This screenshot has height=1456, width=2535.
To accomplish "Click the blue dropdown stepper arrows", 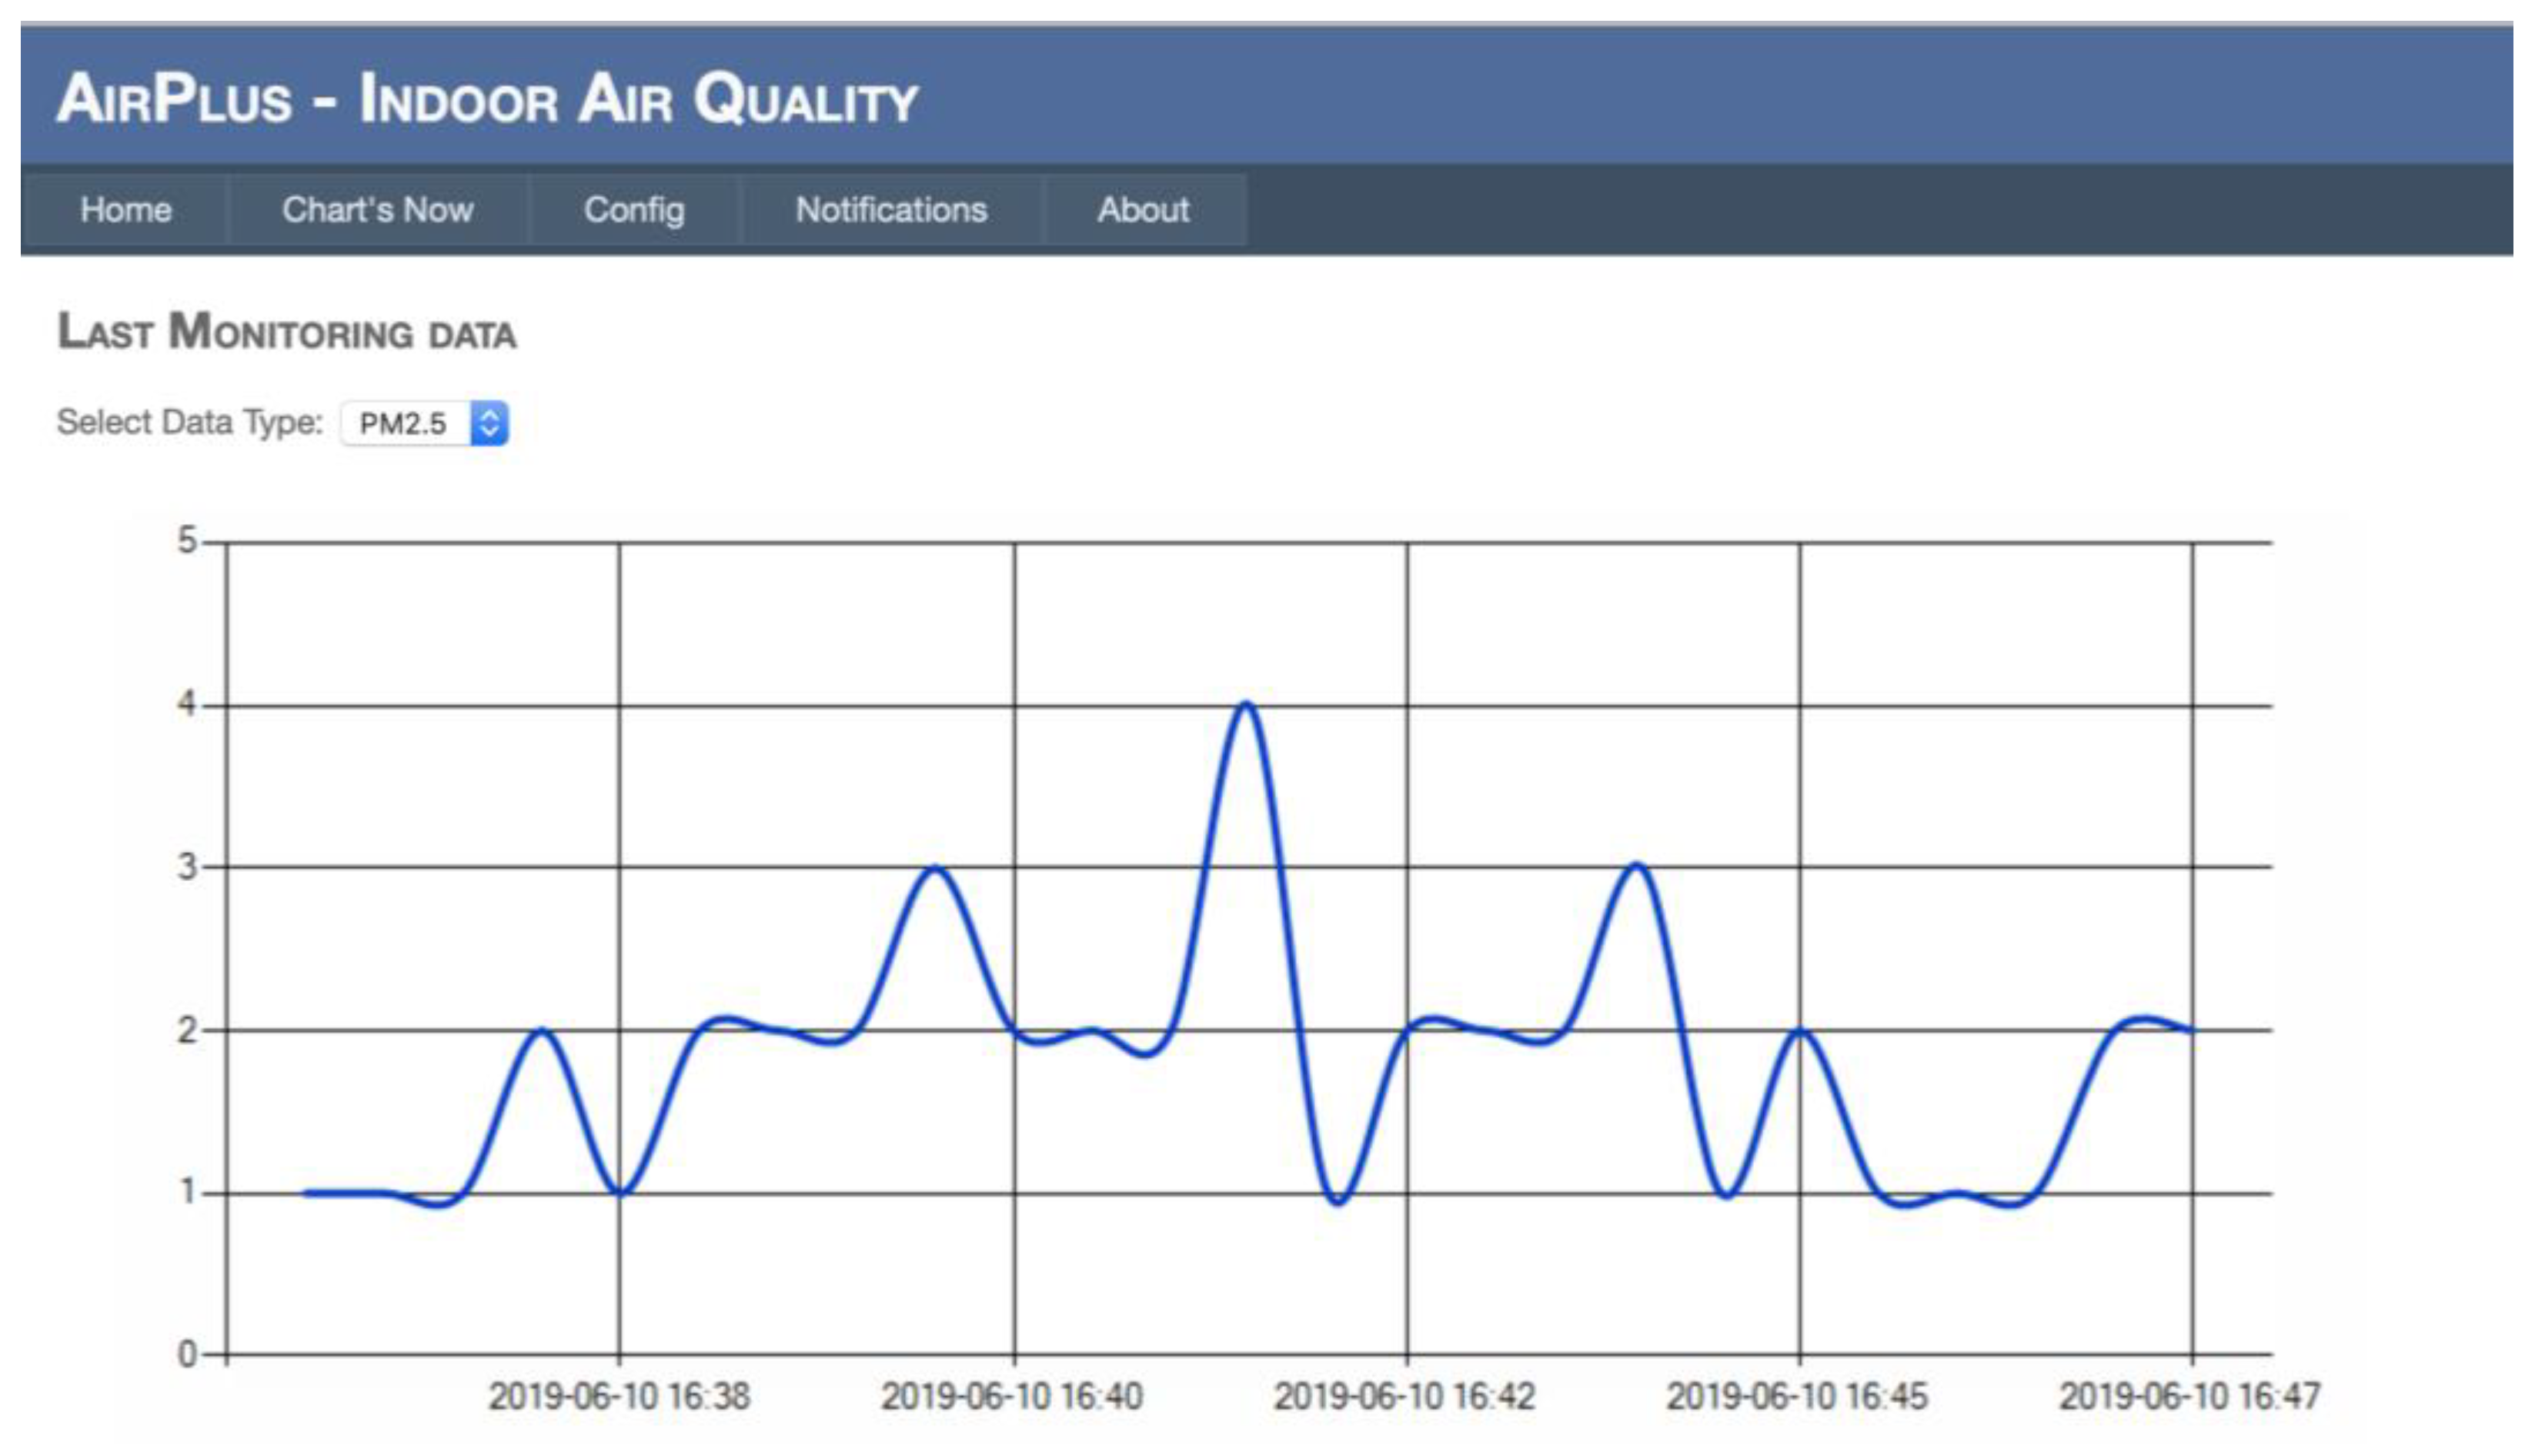I will pyautogui.click(x=489, y=423).
